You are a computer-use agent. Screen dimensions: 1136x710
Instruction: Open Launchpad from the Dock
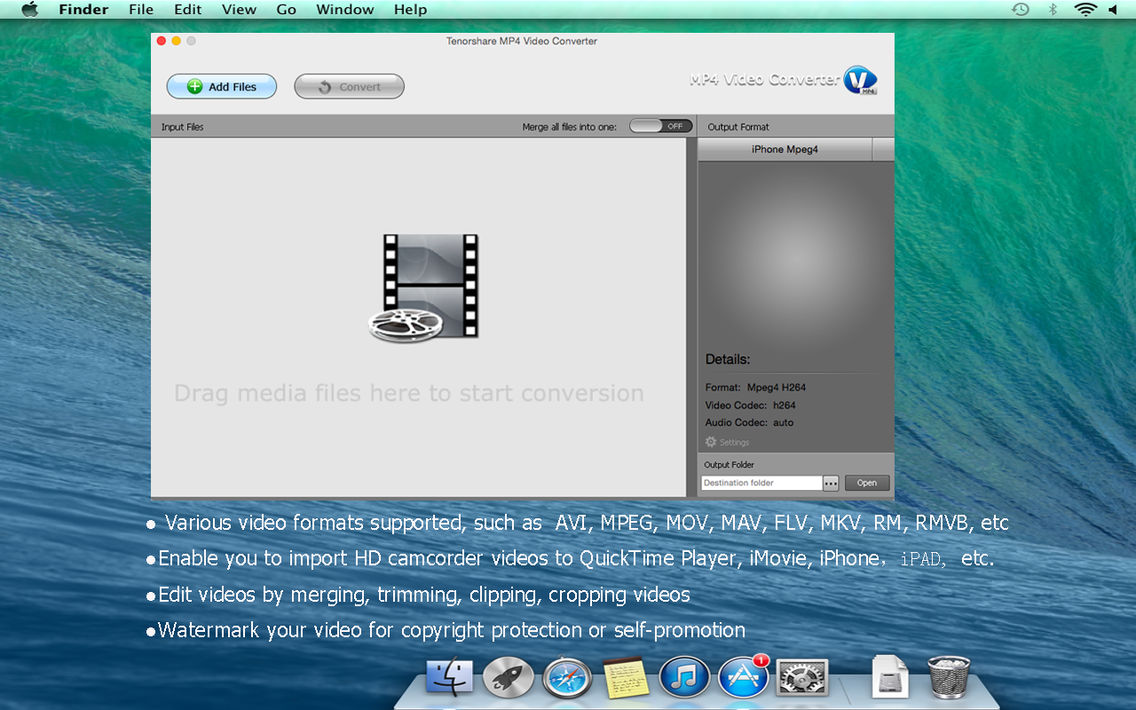pyautogui.click(x=508, y=676)
